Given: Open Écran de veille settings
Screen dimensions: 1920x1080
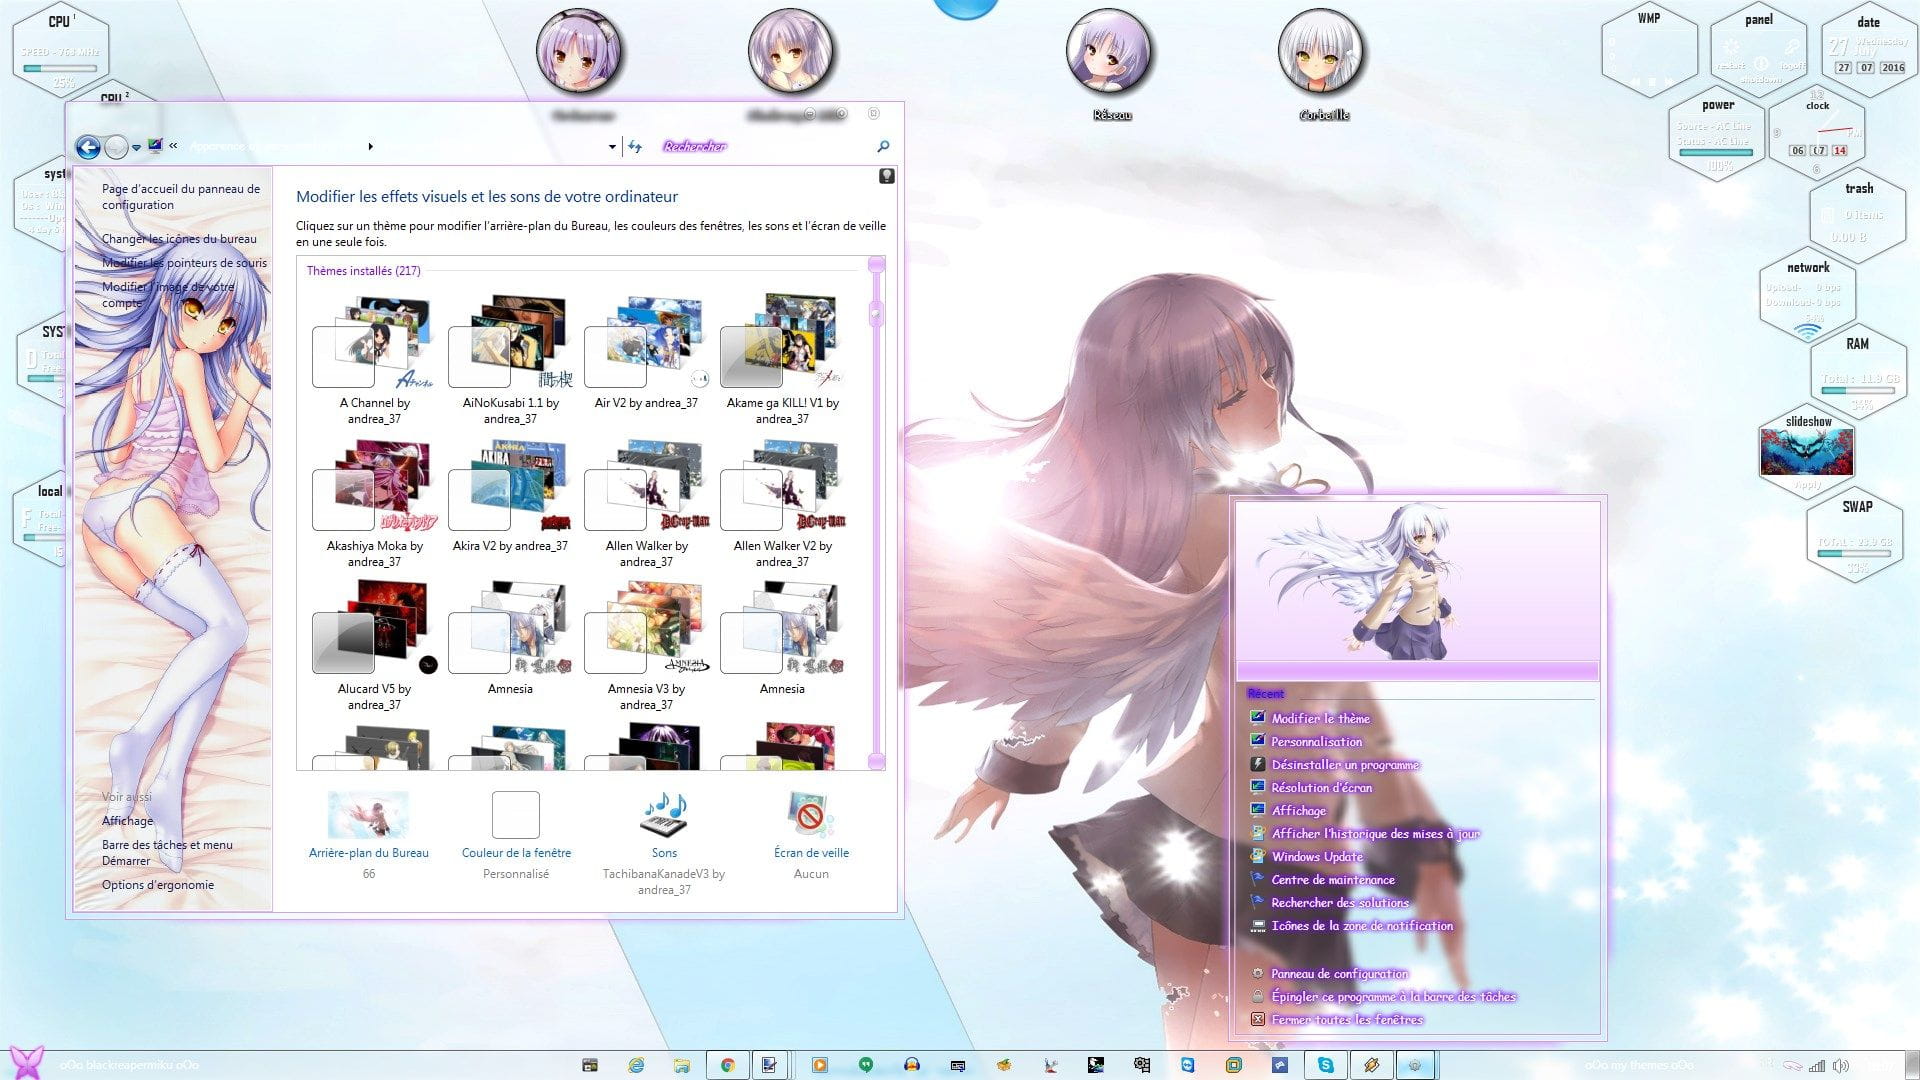Looking at the screenshot, I should (811, 835).
